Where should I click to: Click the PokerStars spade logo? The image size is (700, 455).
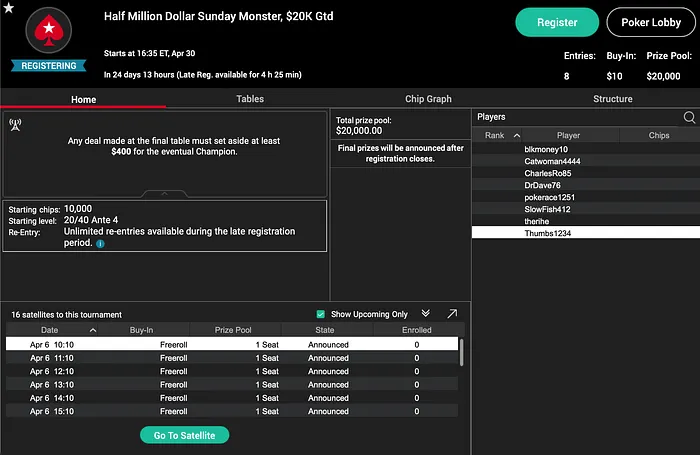pos(49,30)
